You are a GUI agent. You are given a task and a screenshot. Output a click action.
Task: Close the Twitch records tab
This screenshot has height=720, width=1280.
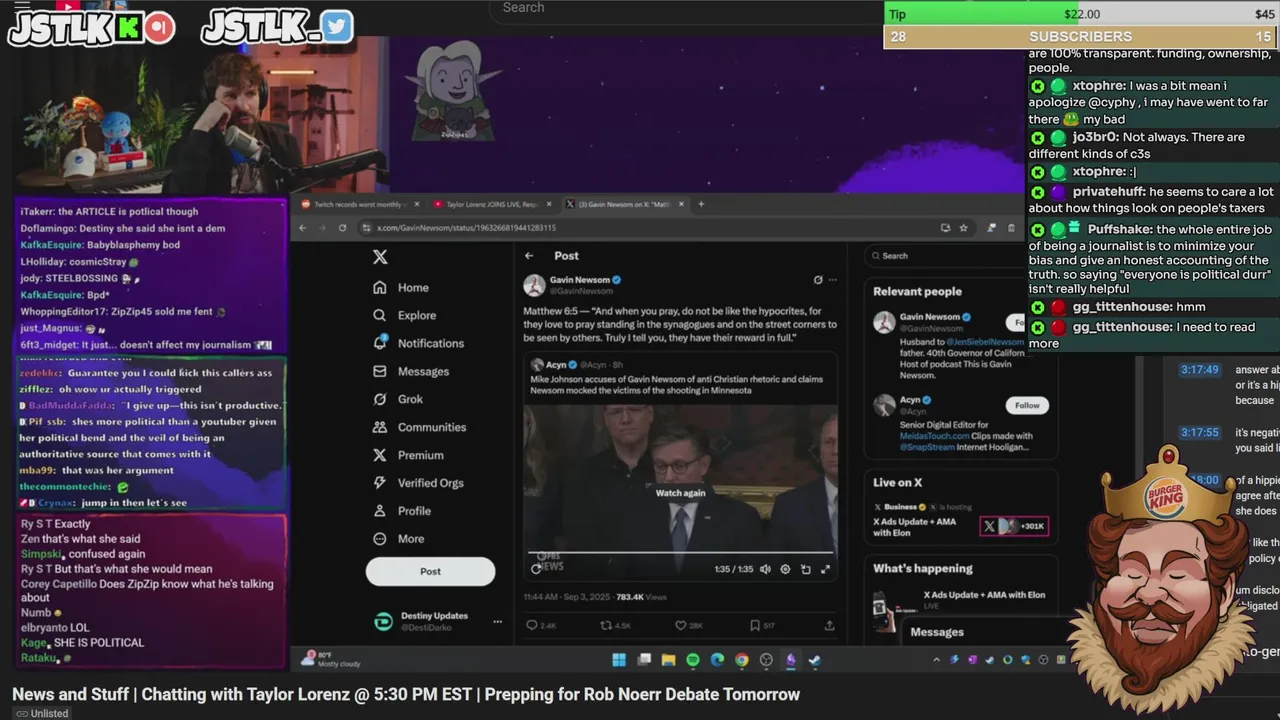(417, 204)
